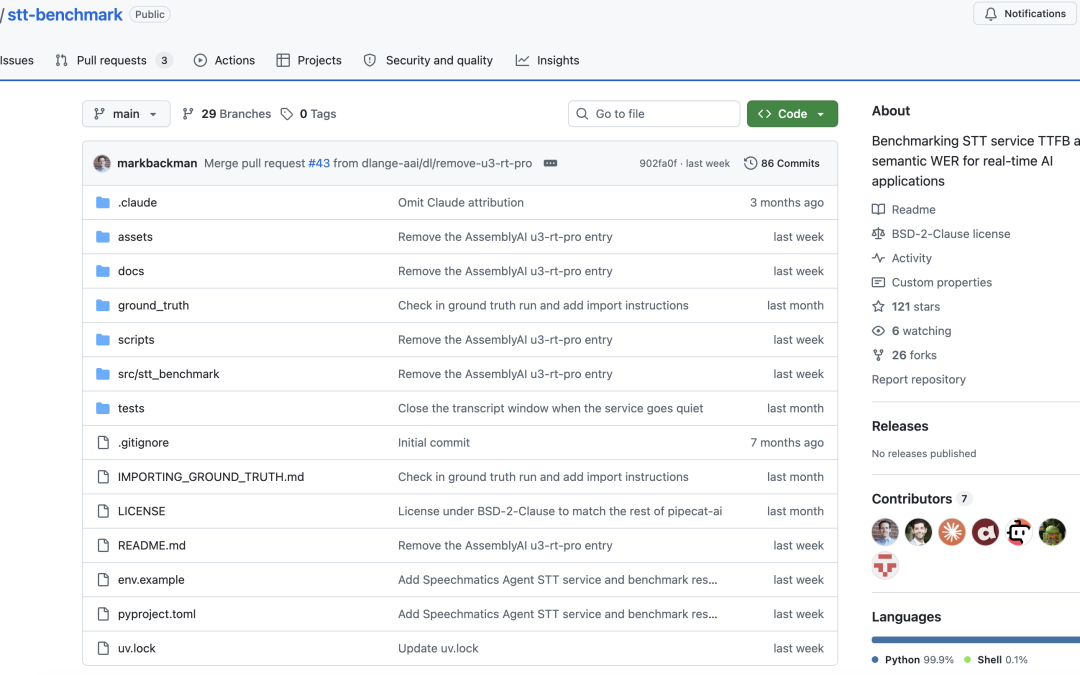Screen dimensions: 1080x675
Task: Click the tests folder icon
Action: coord(103,408)
